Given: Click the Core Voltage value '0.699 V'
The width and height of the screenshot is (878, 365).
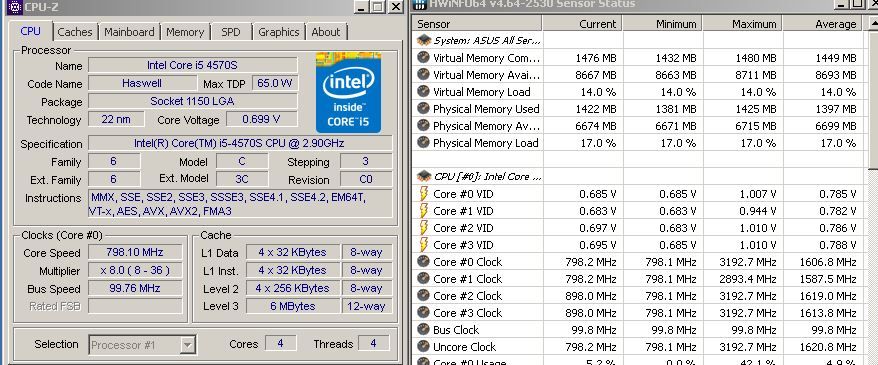Looking at the screenshot, I should point(261,119).
